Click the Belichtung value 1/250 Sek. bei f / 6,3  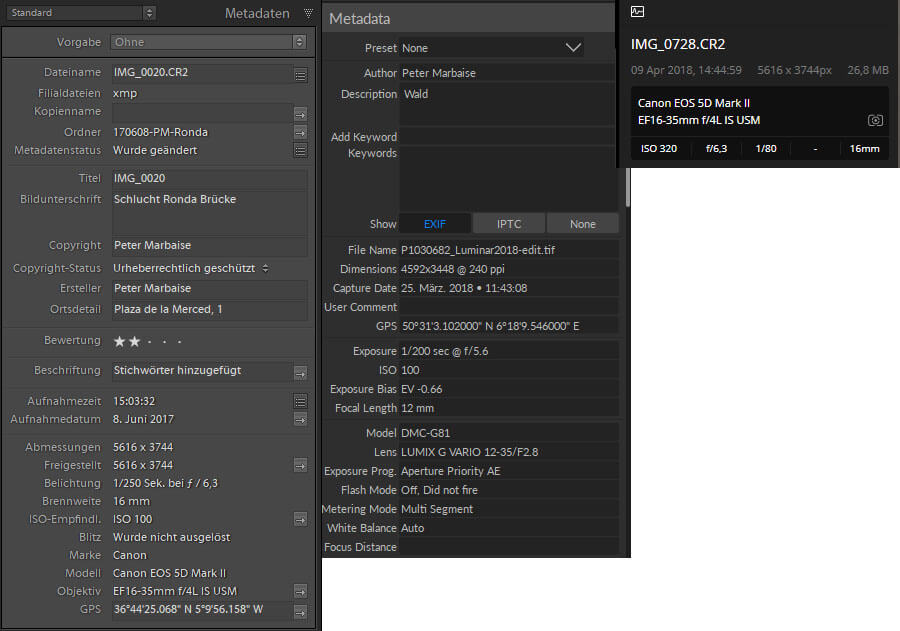tap(165, 483)
